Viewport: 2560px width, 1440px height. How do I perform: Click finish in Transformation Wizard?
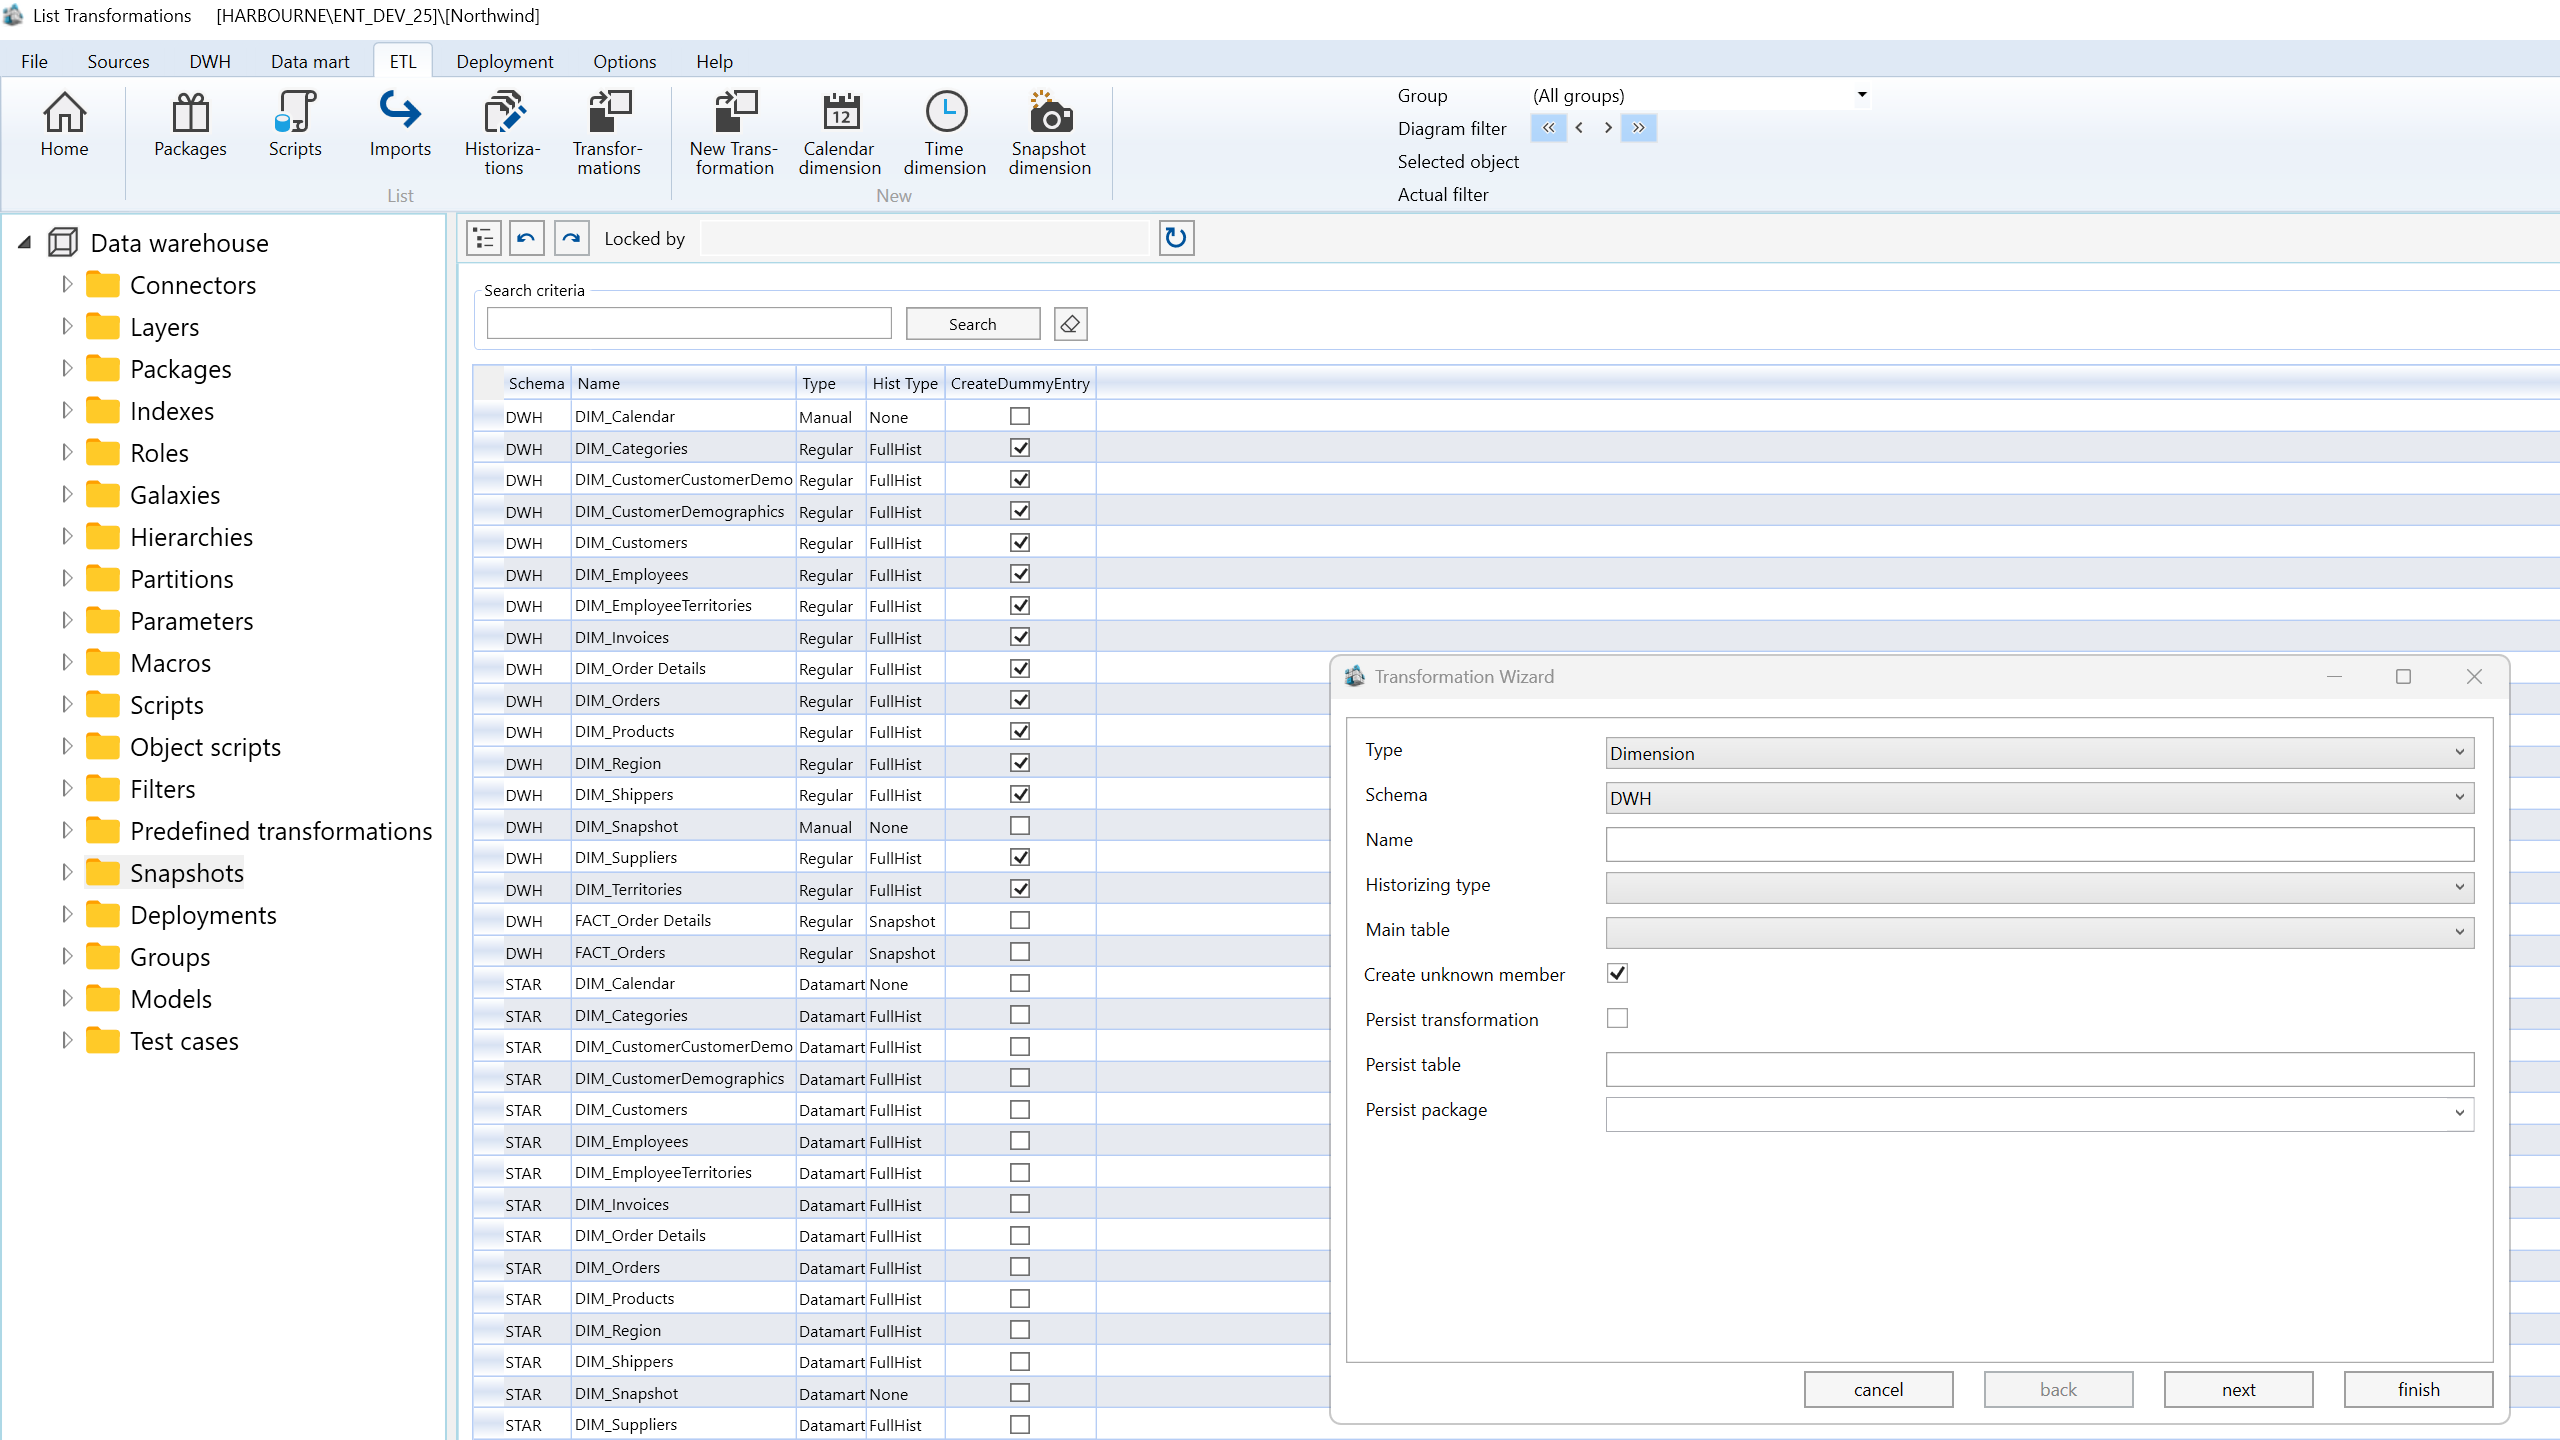click(x=2418, y=1389)
